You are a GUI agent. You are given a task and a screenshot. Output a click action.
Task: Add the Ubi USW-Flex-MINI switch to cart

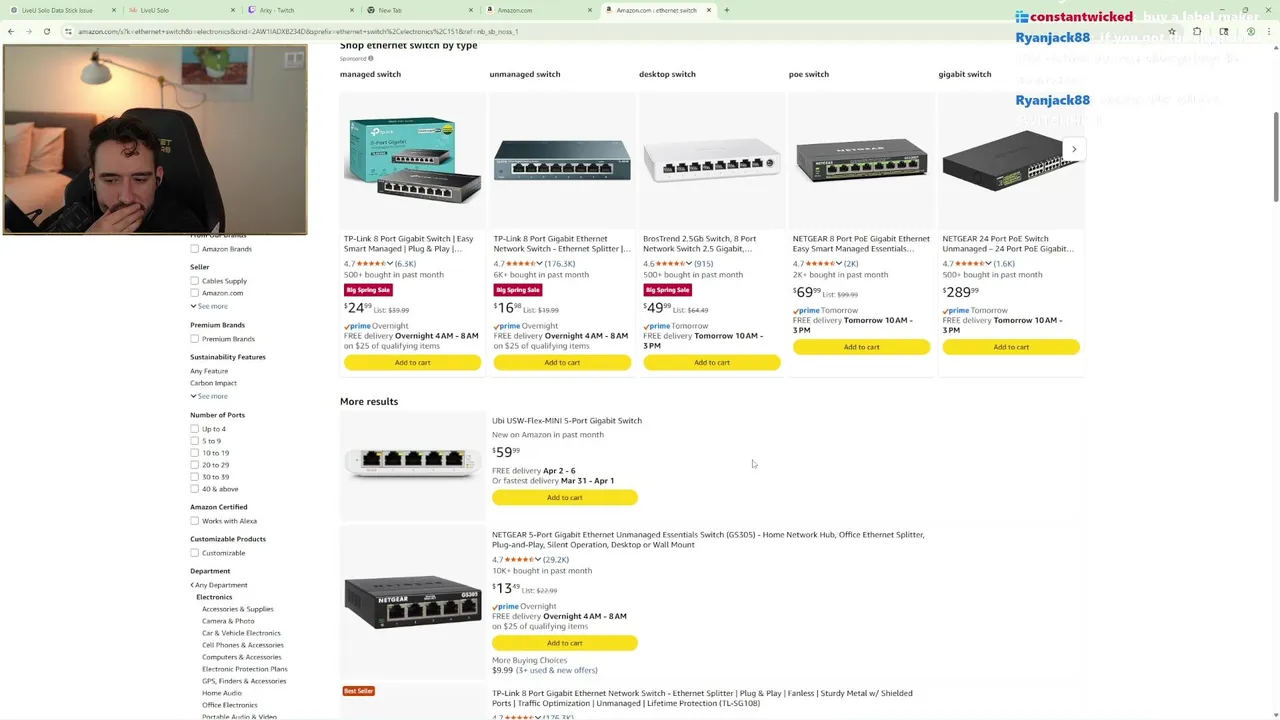(564, 497)
